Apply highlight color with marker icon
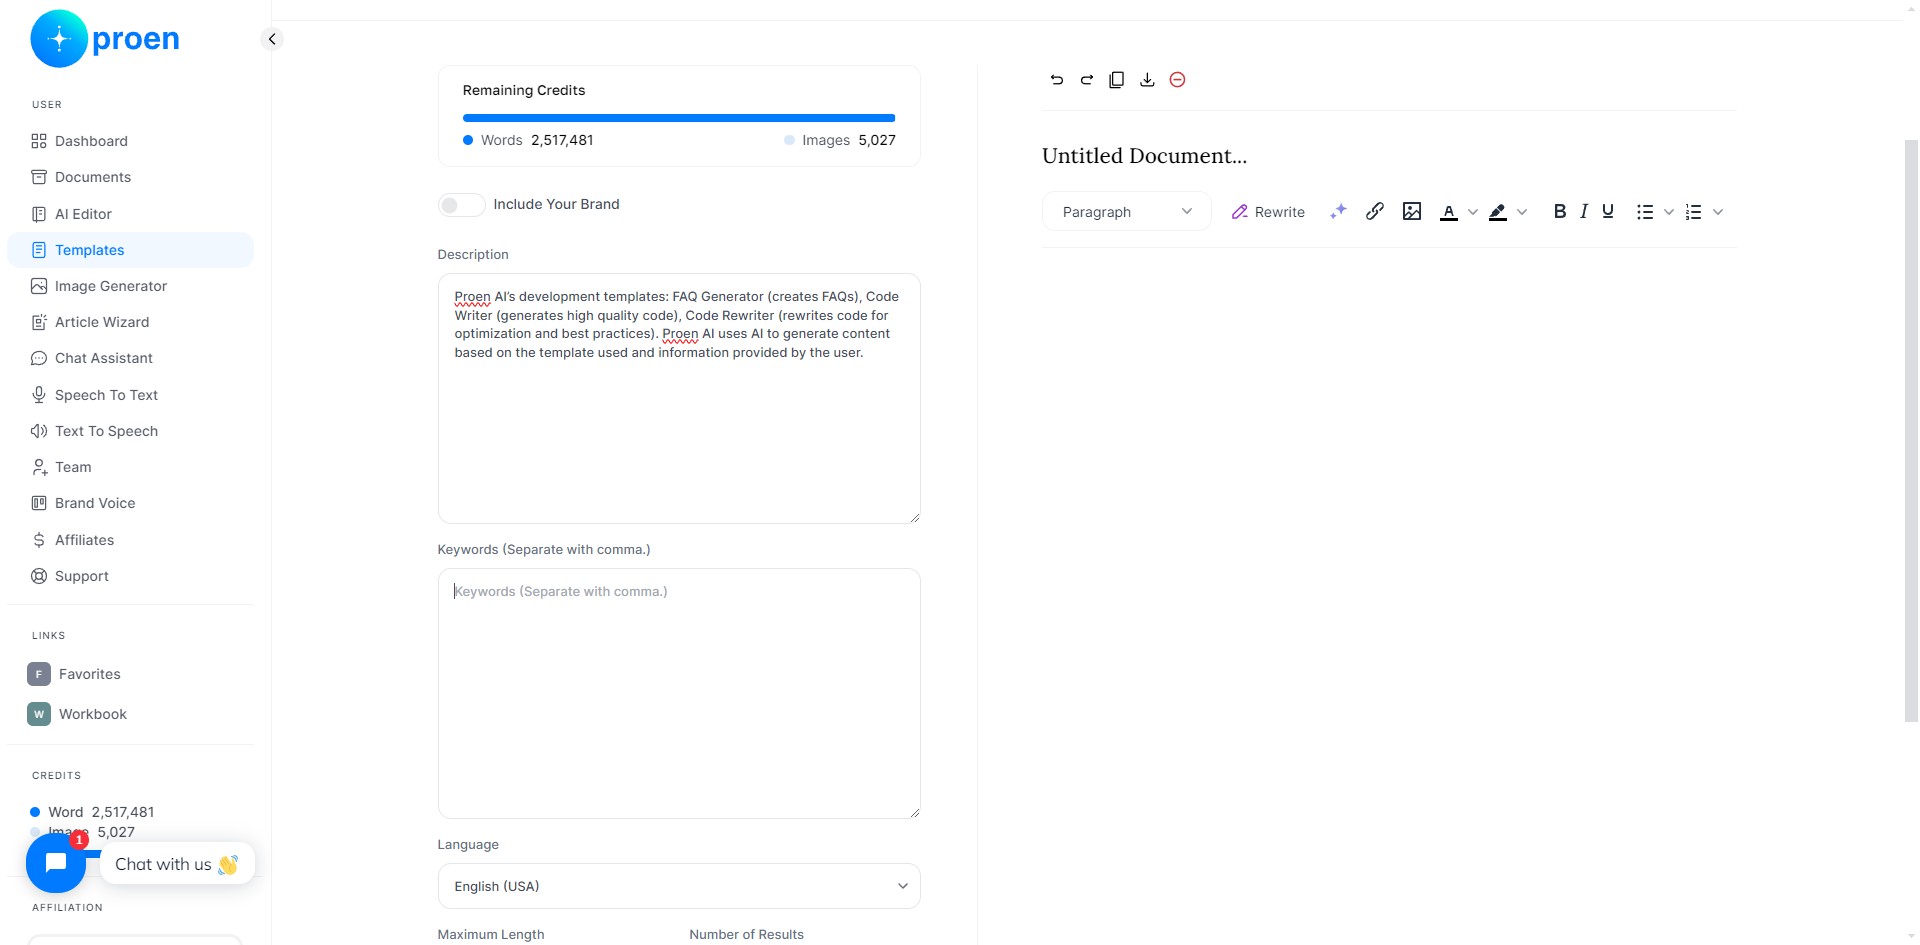The height and width of the screenshot is (945, 1920). click(1497, 212)
